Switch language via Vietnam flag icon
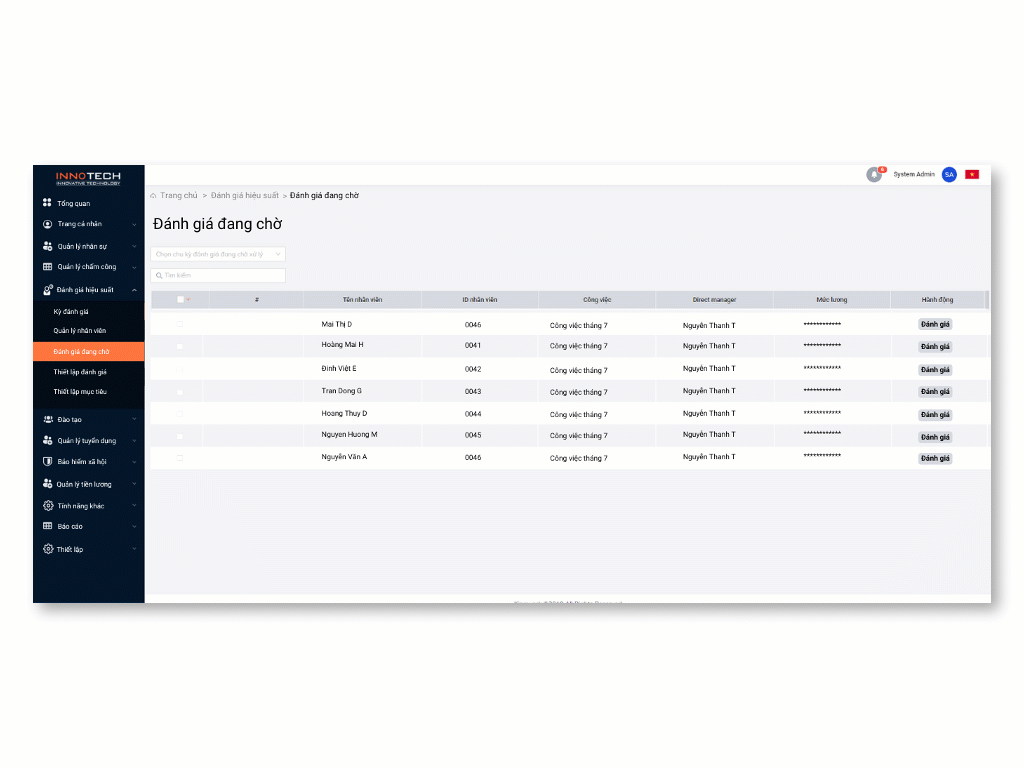Screen dimensions: 1024x768 point(972,175)
